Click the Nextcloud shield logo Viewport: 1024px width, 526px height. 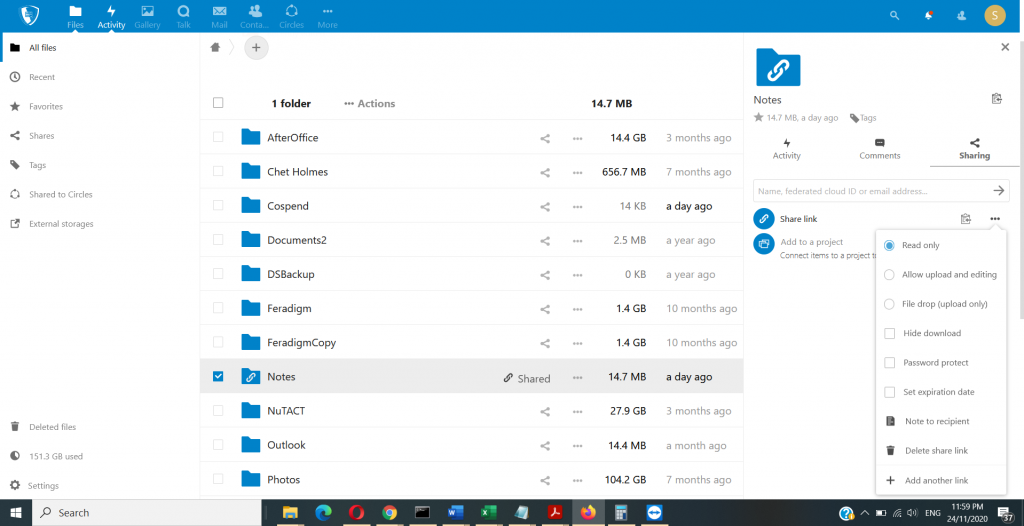30,15
